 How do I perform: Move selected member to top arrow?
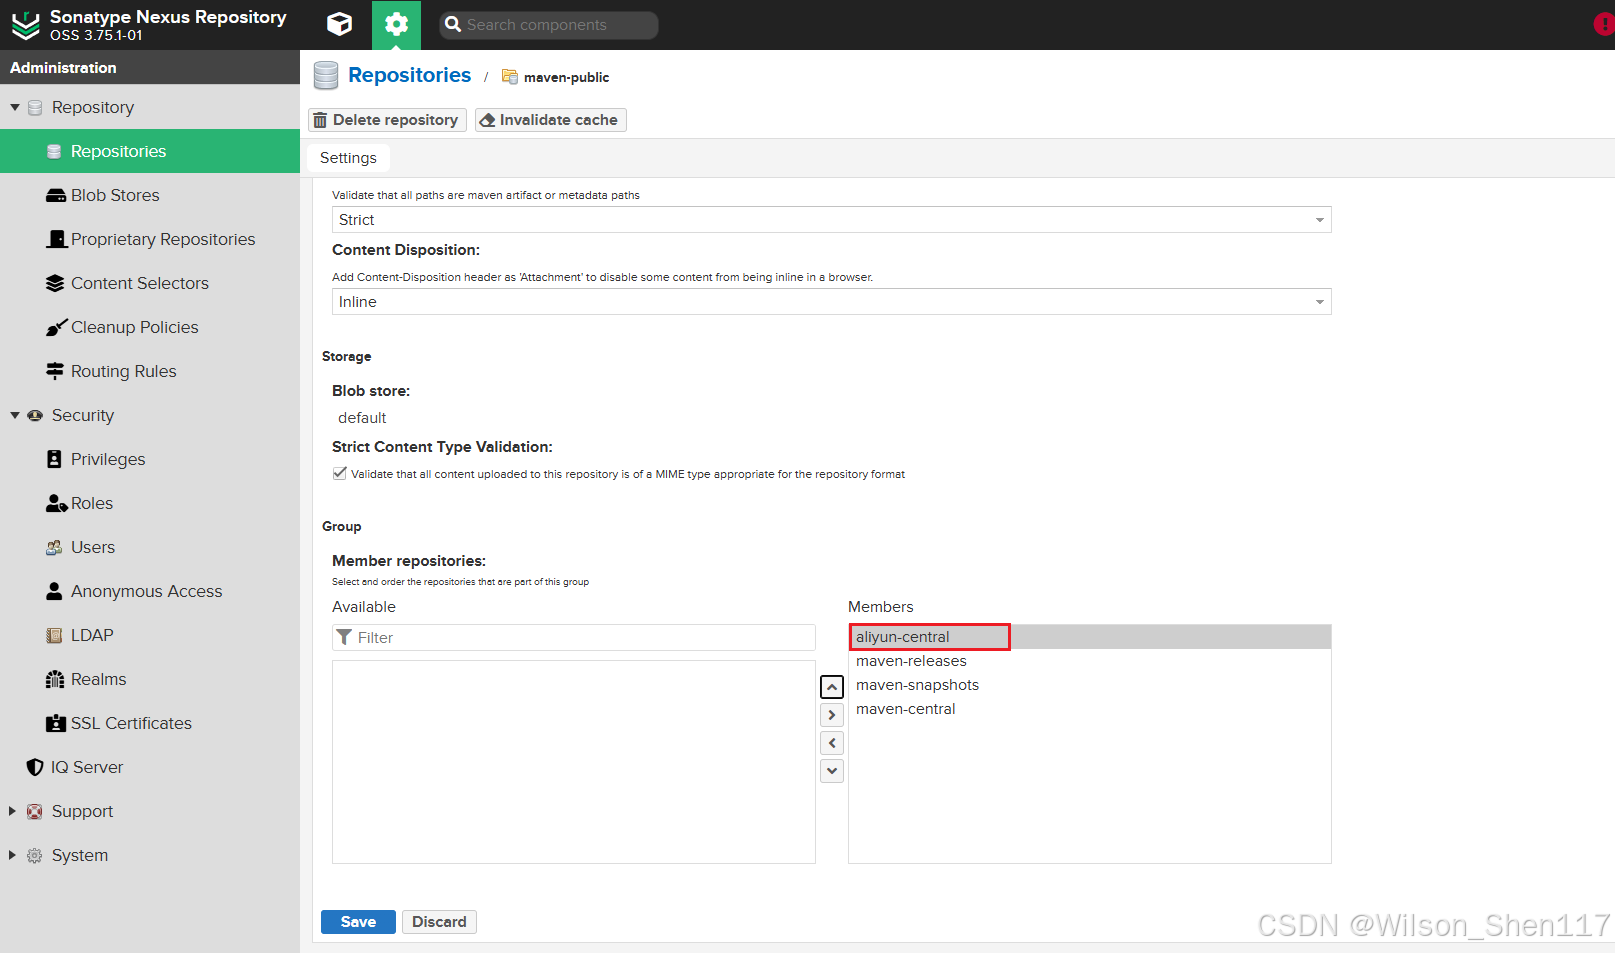(x=832, y=687)
